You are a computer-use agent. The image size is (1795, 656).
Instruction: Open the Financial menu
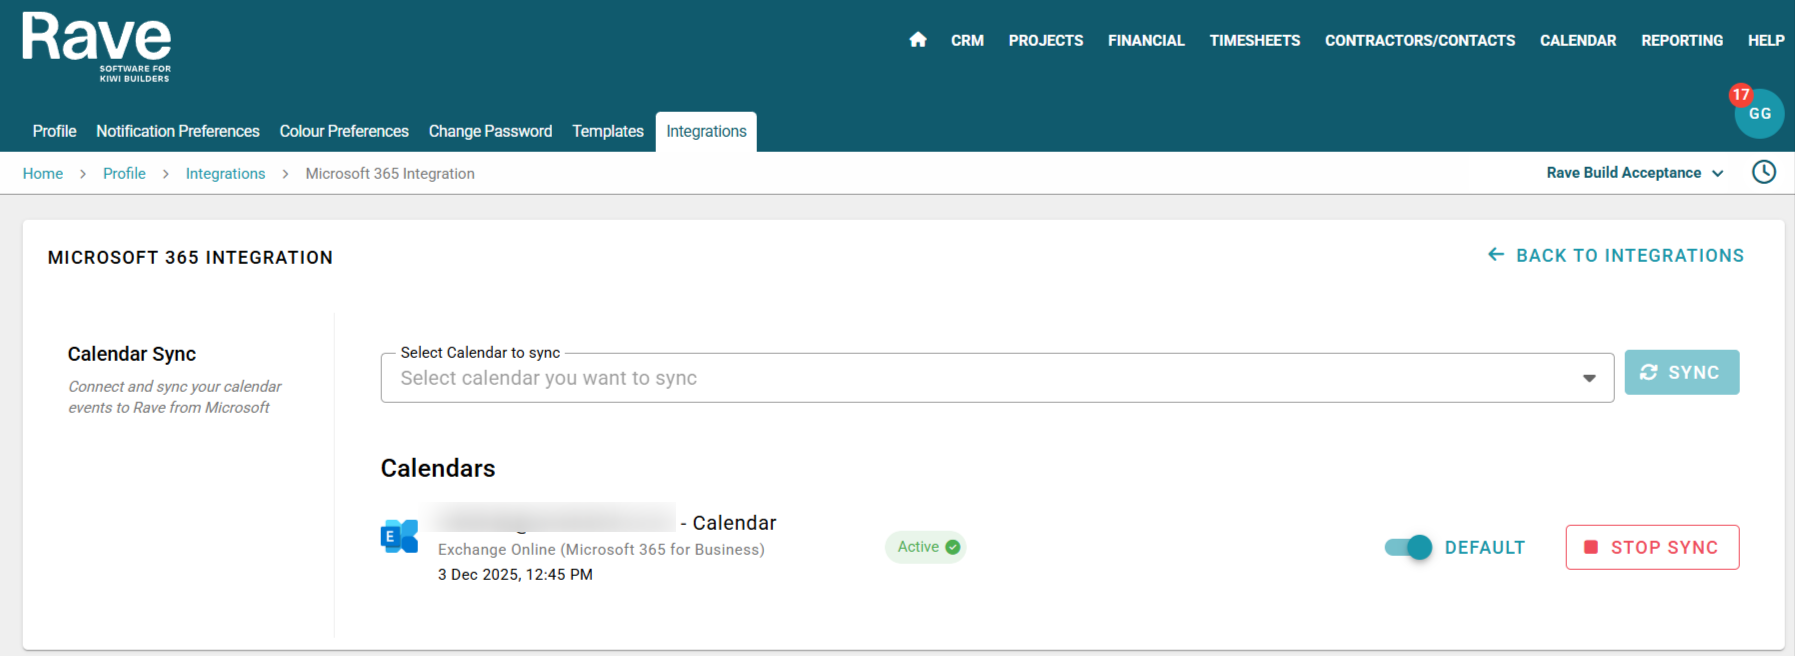tap(1146, 41)
